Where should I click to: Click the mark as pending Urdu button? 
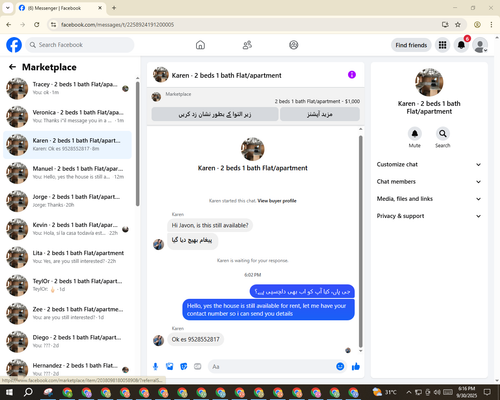pyautogui.click(x=215, y=114)
